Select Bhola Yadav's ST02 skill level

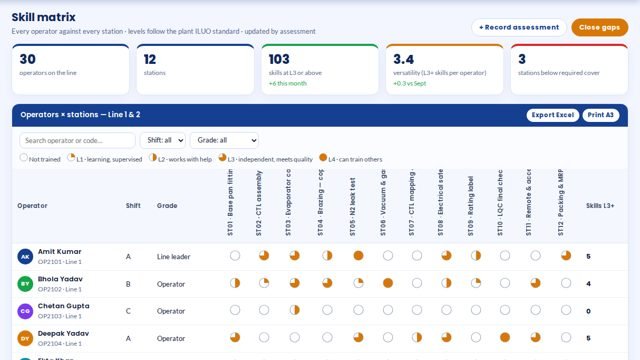pos(264,283)
